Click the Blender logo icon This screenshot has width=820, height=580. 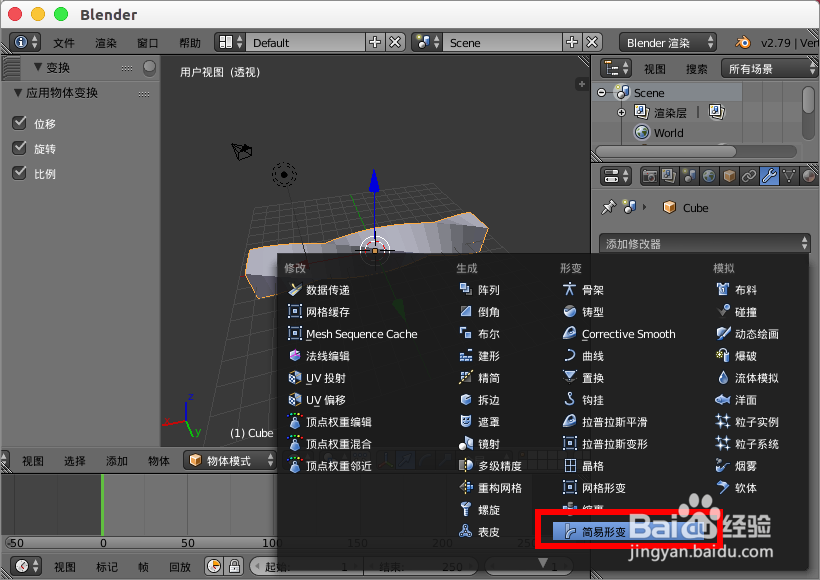(x=742, y=42)
